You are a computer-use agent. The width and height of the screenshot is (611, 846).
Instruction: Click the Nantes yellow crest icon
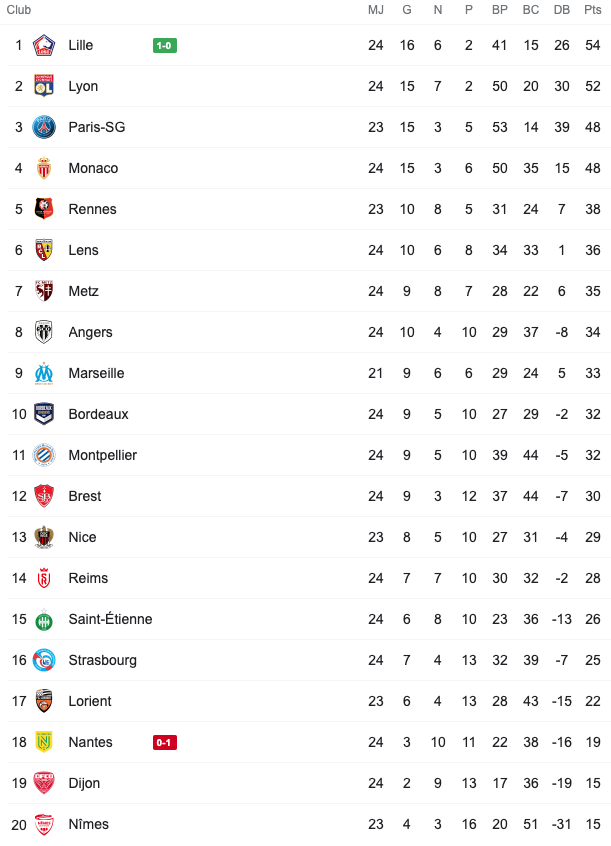pos(44,742)
